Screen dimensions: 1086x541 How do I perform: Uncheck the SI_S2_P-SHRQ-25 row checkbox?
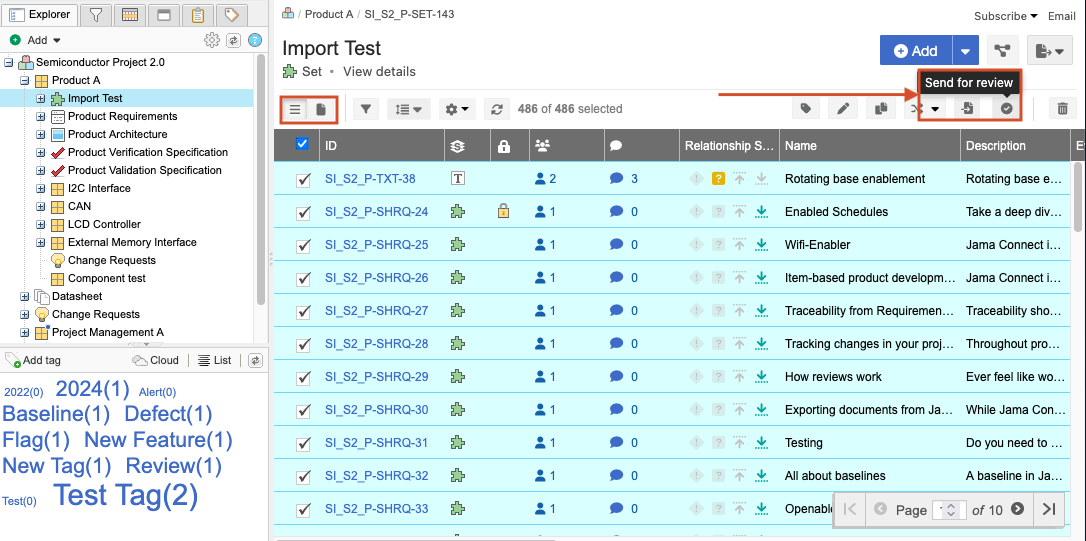[x=303, y=246]
